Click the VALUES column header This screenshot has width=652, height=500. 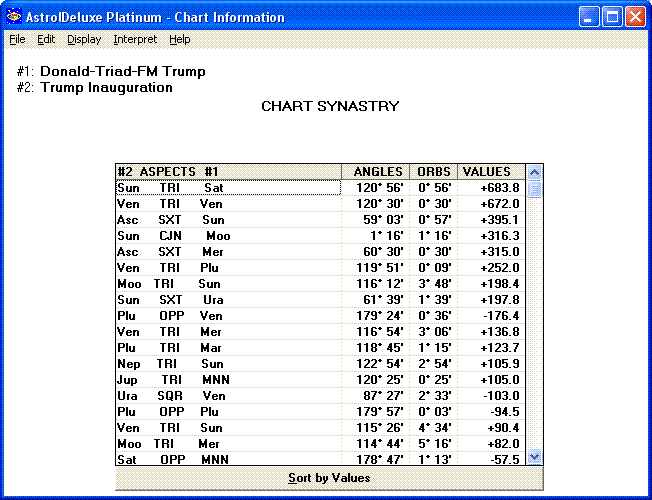[x=491, y=172]
